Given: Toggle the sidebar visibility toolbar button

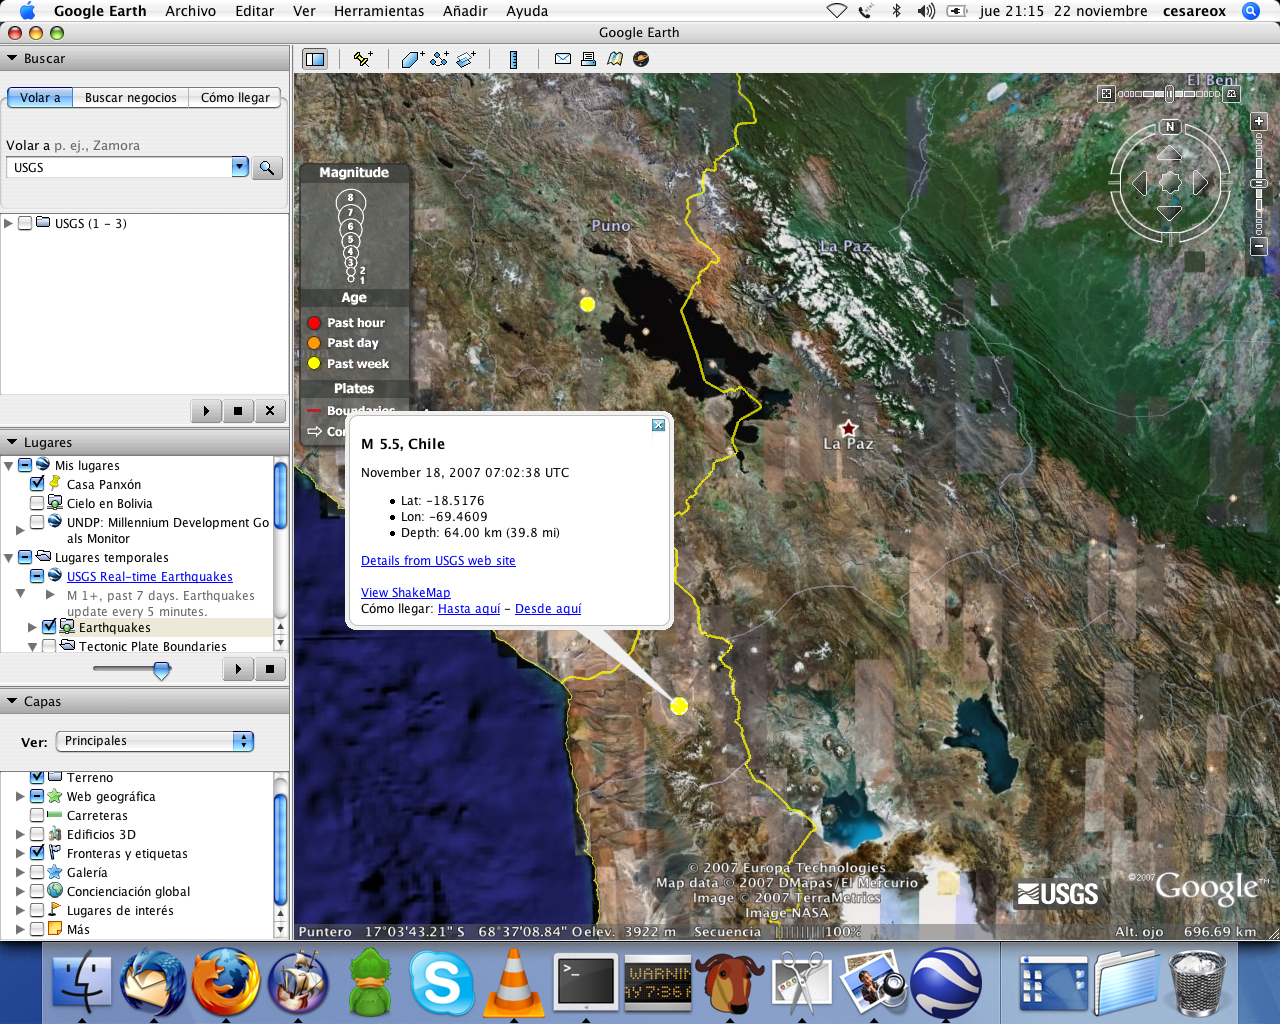Looking at the screenshot, I should 315,59.
